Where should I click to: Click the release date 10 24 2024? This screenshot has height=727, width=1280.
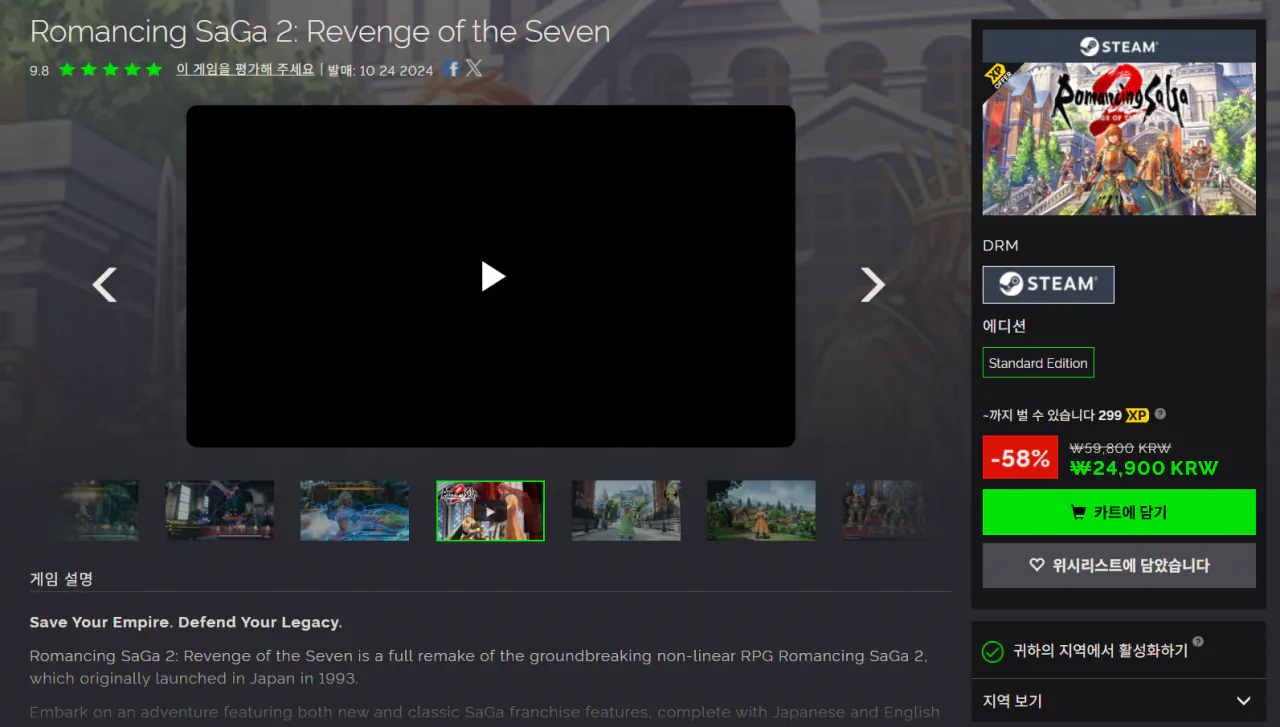pyautogui.click(x=397, y=70)
